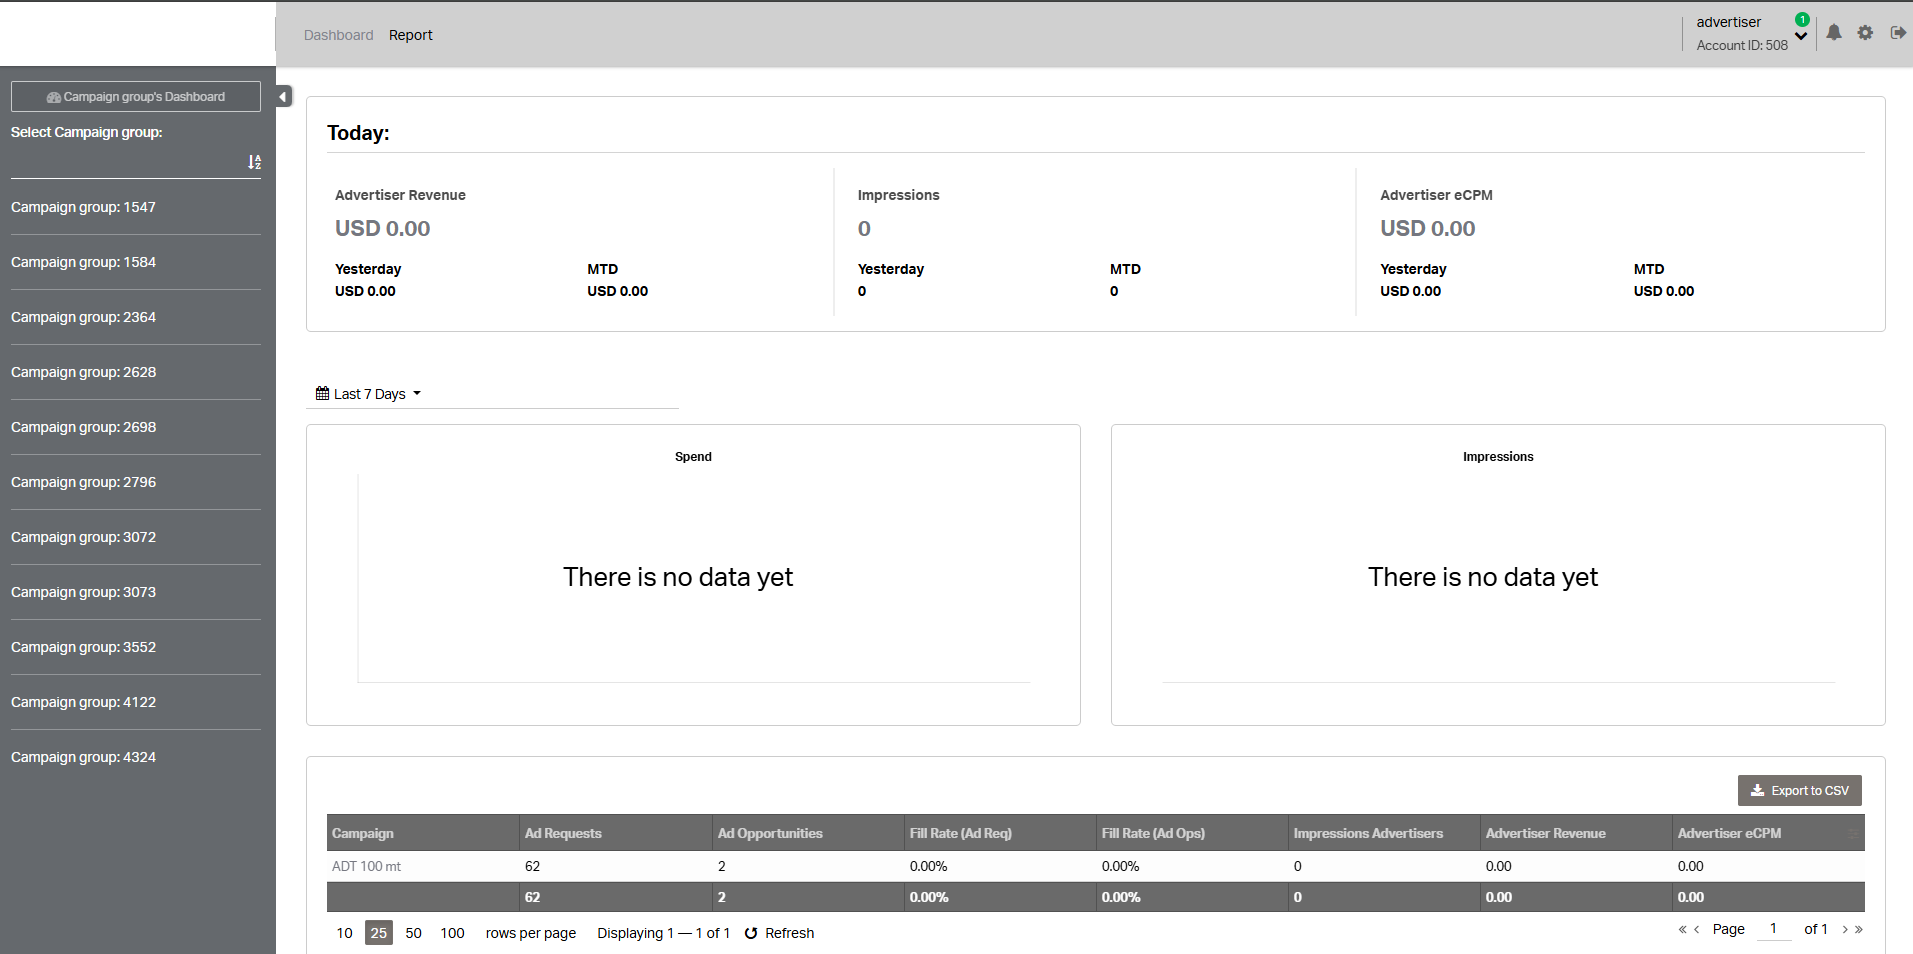
Task: Click the Refresh icon below the table
Action: point(751,933)
